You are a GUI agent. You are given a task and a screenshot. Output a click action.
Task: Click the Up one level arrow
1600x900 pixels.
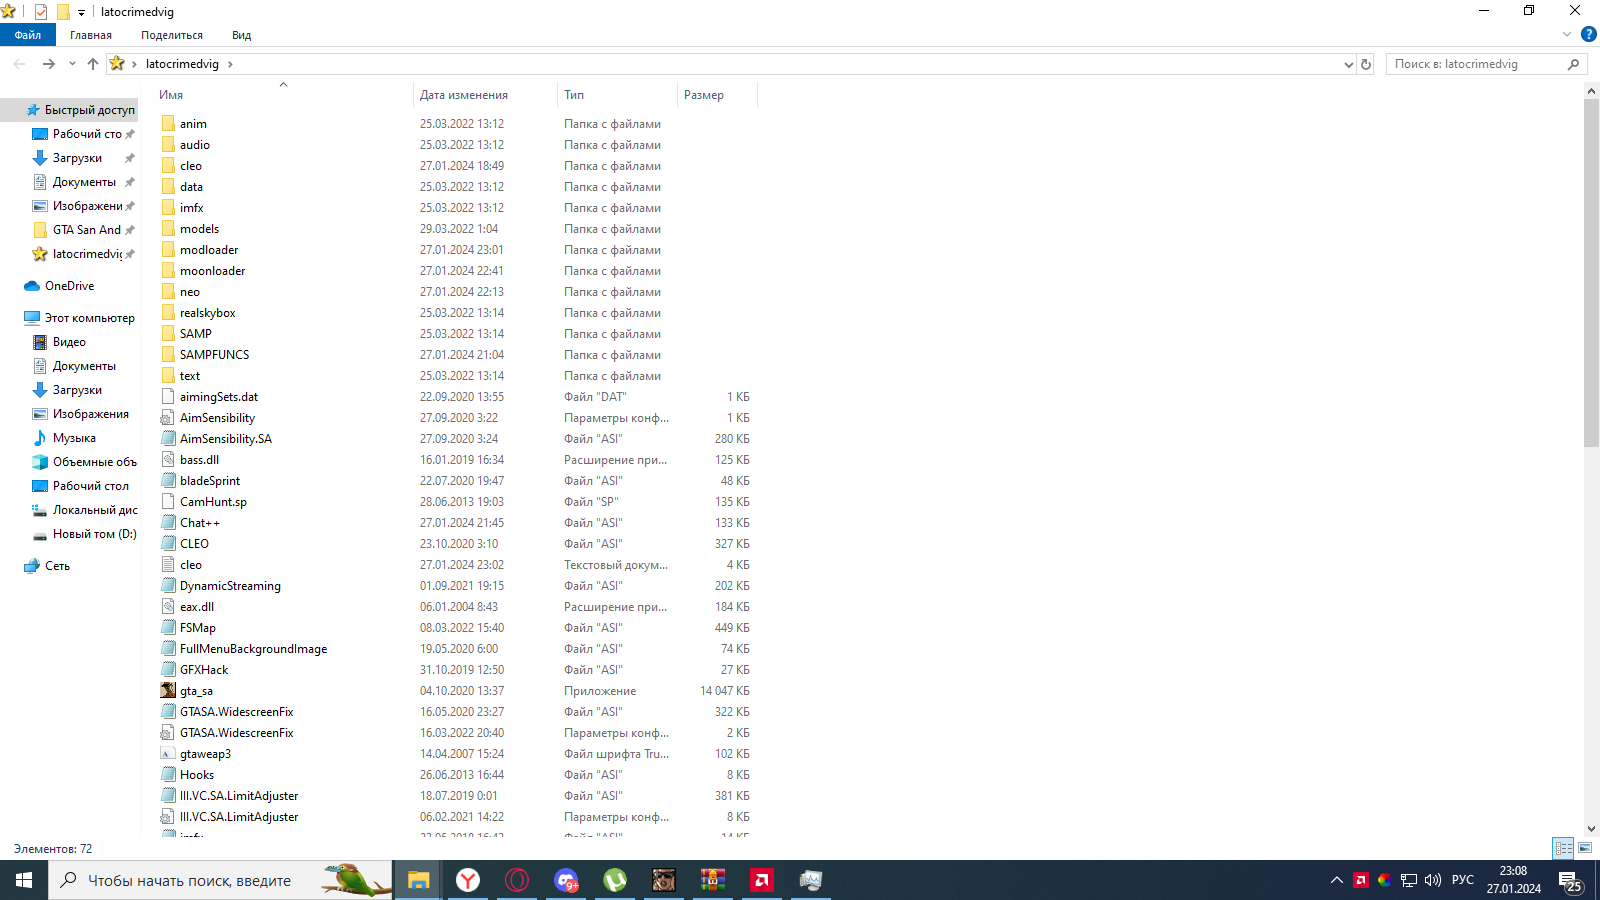pyautogui.click(x=93, y=64)
